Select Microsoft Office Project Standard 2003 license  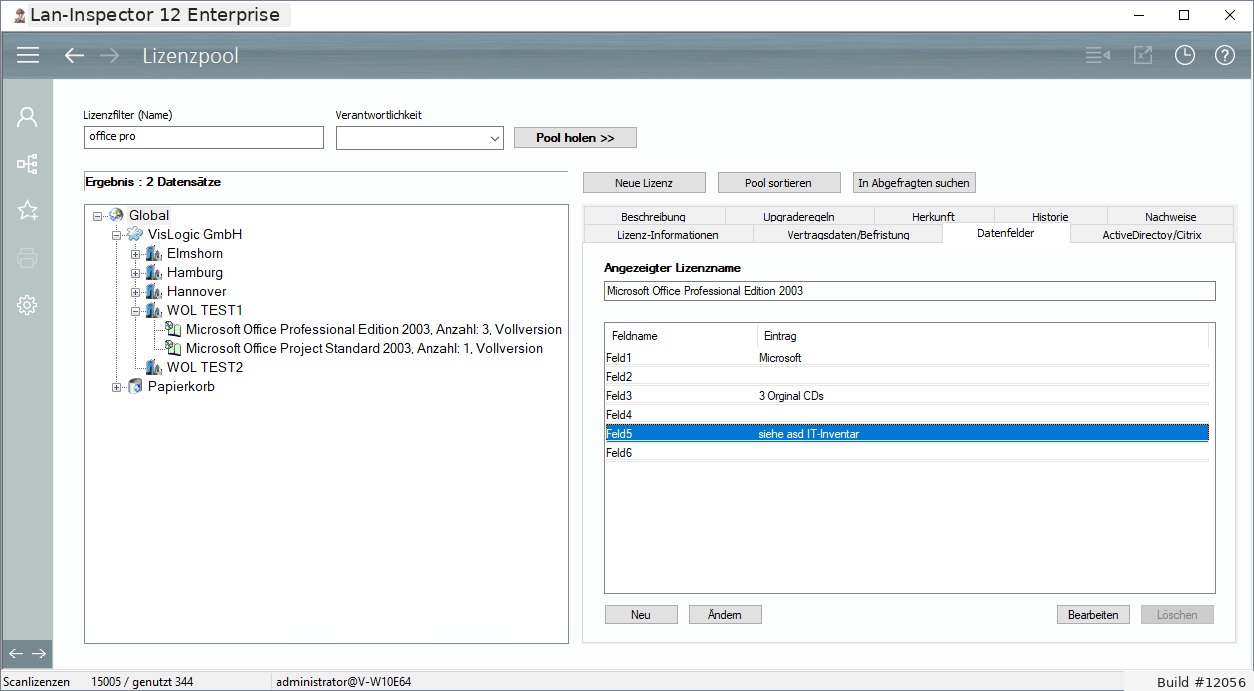pyautogui.click(x=364, y=348)
